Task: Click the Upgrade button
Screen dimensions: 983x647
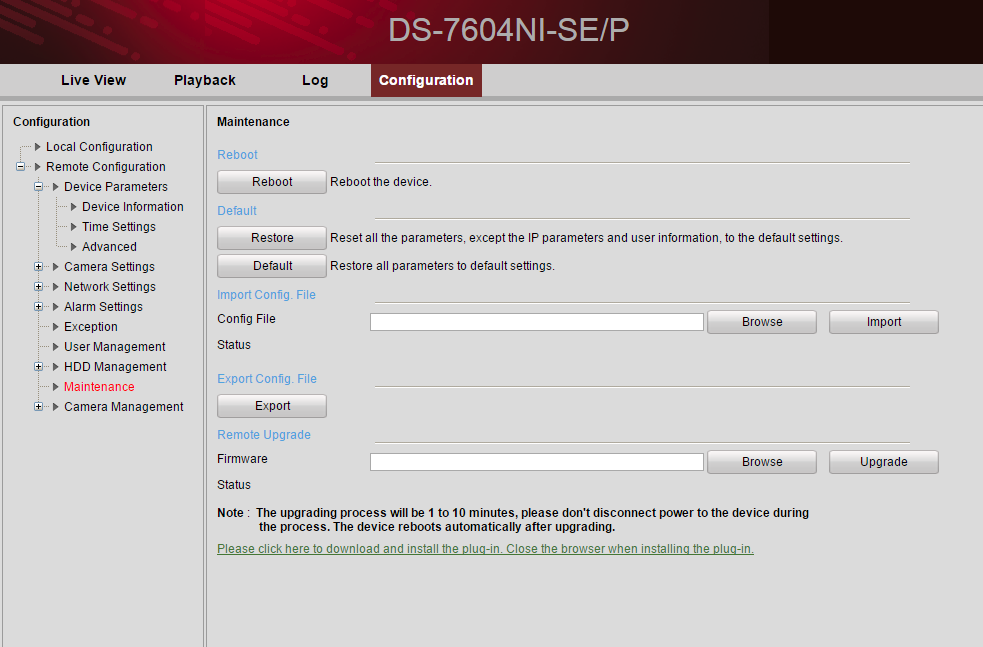Action: [x=883, y=462]
